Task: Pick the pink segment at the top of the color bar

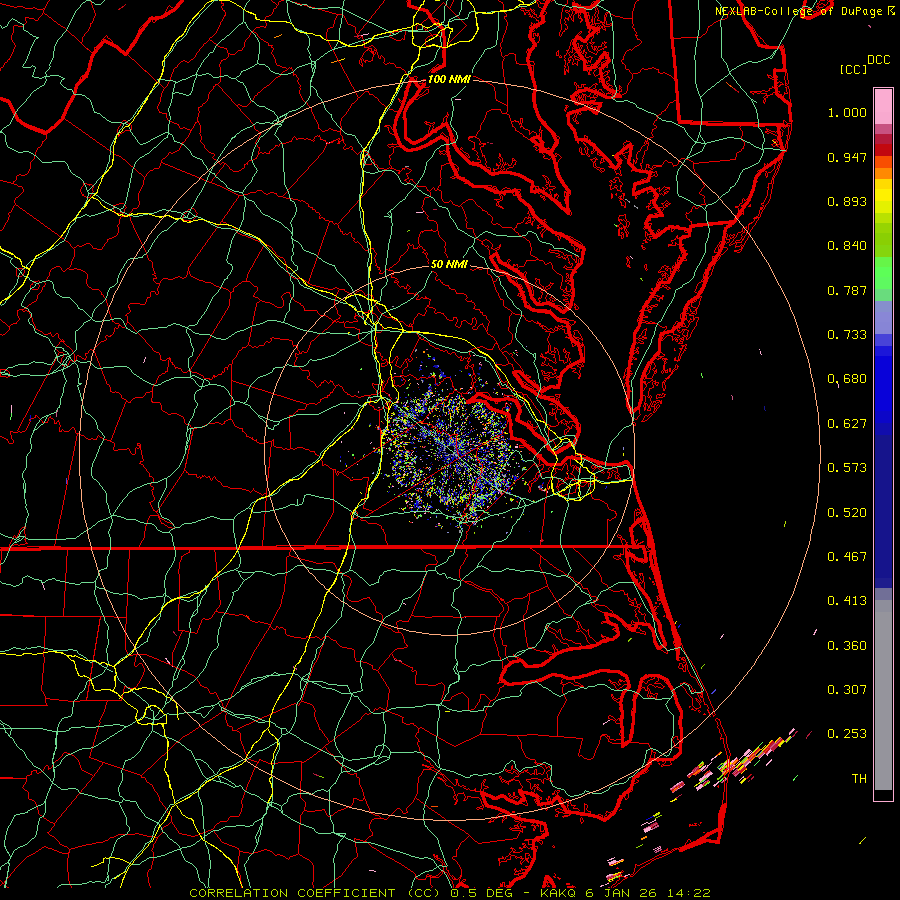Action: pyautogui.click(x=883, y=106)
